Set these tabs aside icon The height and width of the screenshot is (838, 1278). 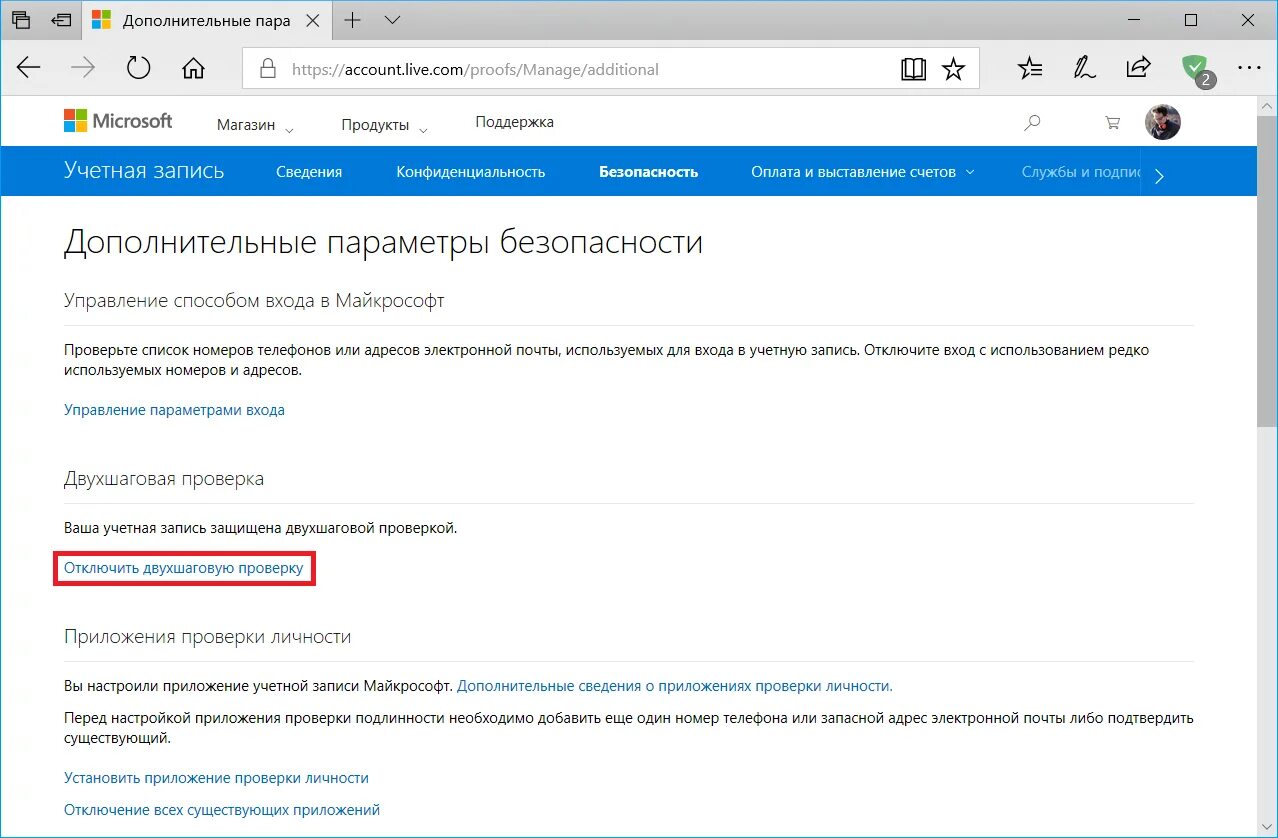point(61,20)
